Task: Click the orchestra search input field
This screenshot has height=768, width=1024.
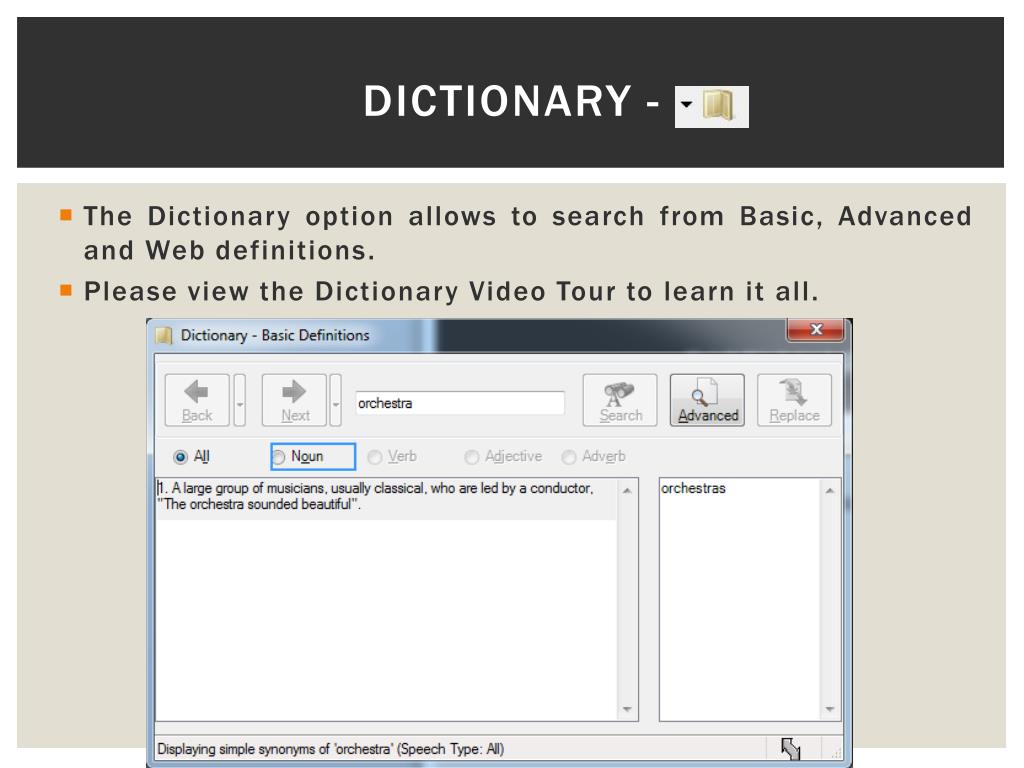Action: [x=460, y=403]
